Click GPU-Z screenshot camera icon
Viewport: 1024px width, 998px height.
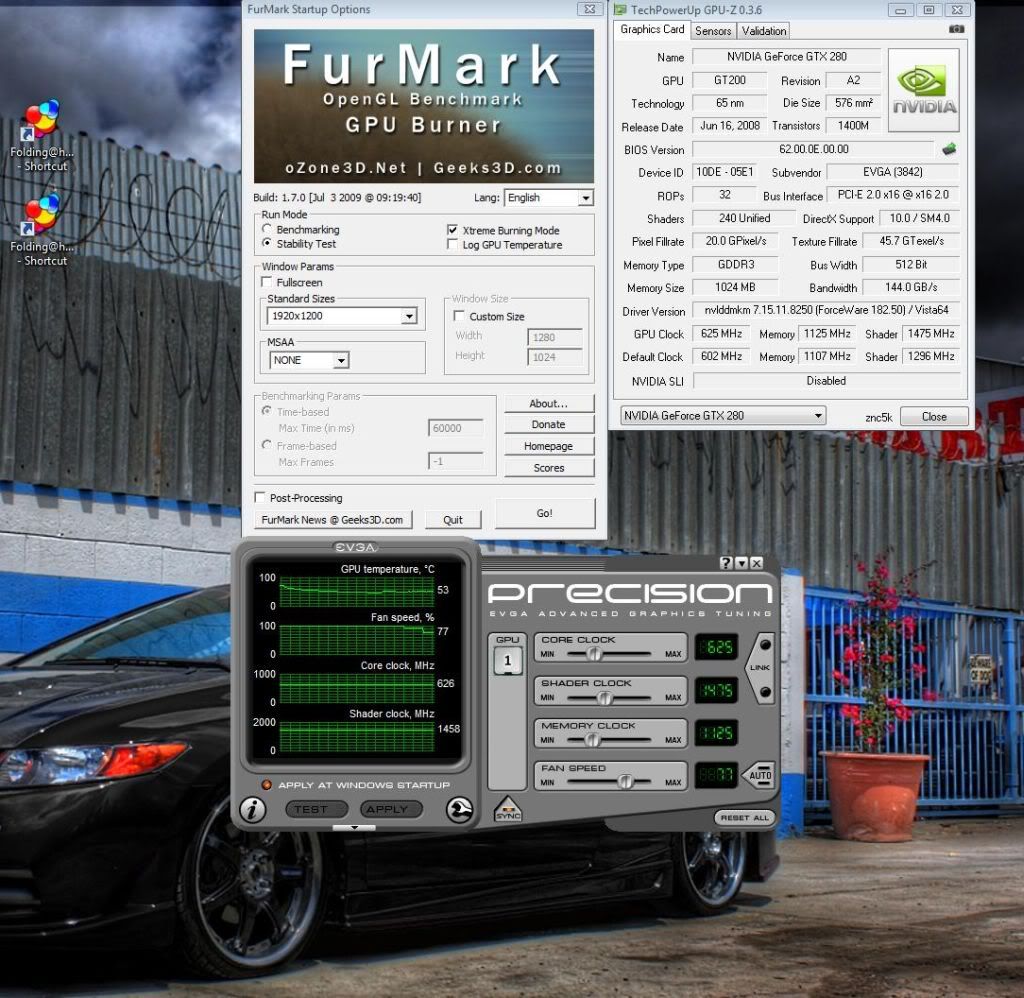coord(956,29)
